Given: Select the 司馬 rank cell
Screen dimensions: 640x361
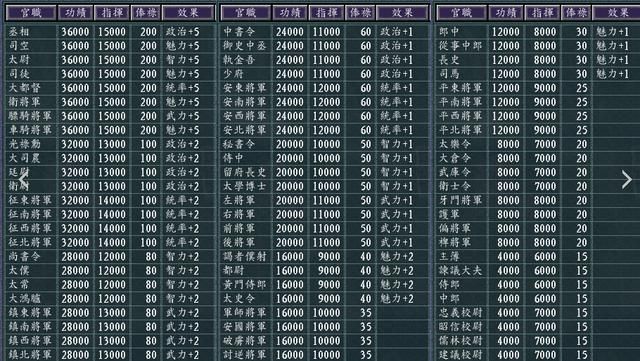Looking at the screenshot, I should (x=449, y=74).
